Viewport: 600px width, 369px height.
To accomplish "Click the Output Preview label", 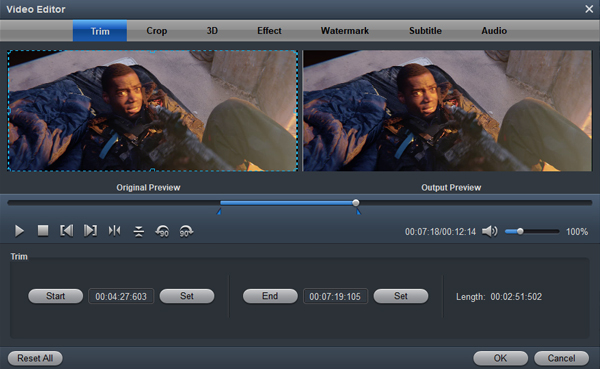I will point(451,188).
